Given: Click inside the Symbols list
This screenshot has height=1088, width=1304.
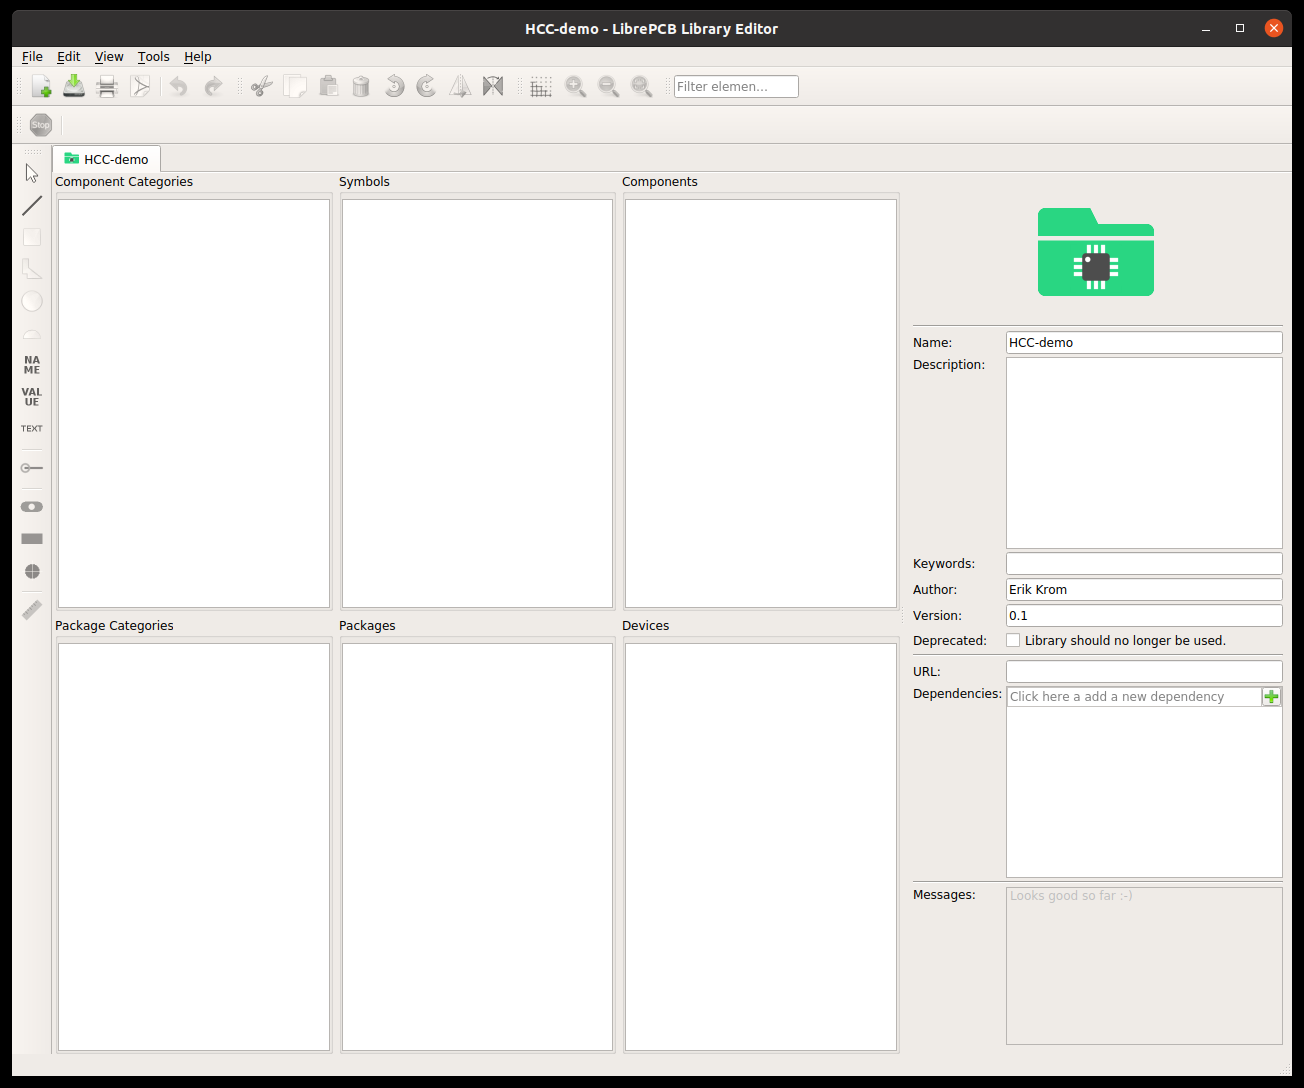Looking at the screenshot, I should 477,403.
